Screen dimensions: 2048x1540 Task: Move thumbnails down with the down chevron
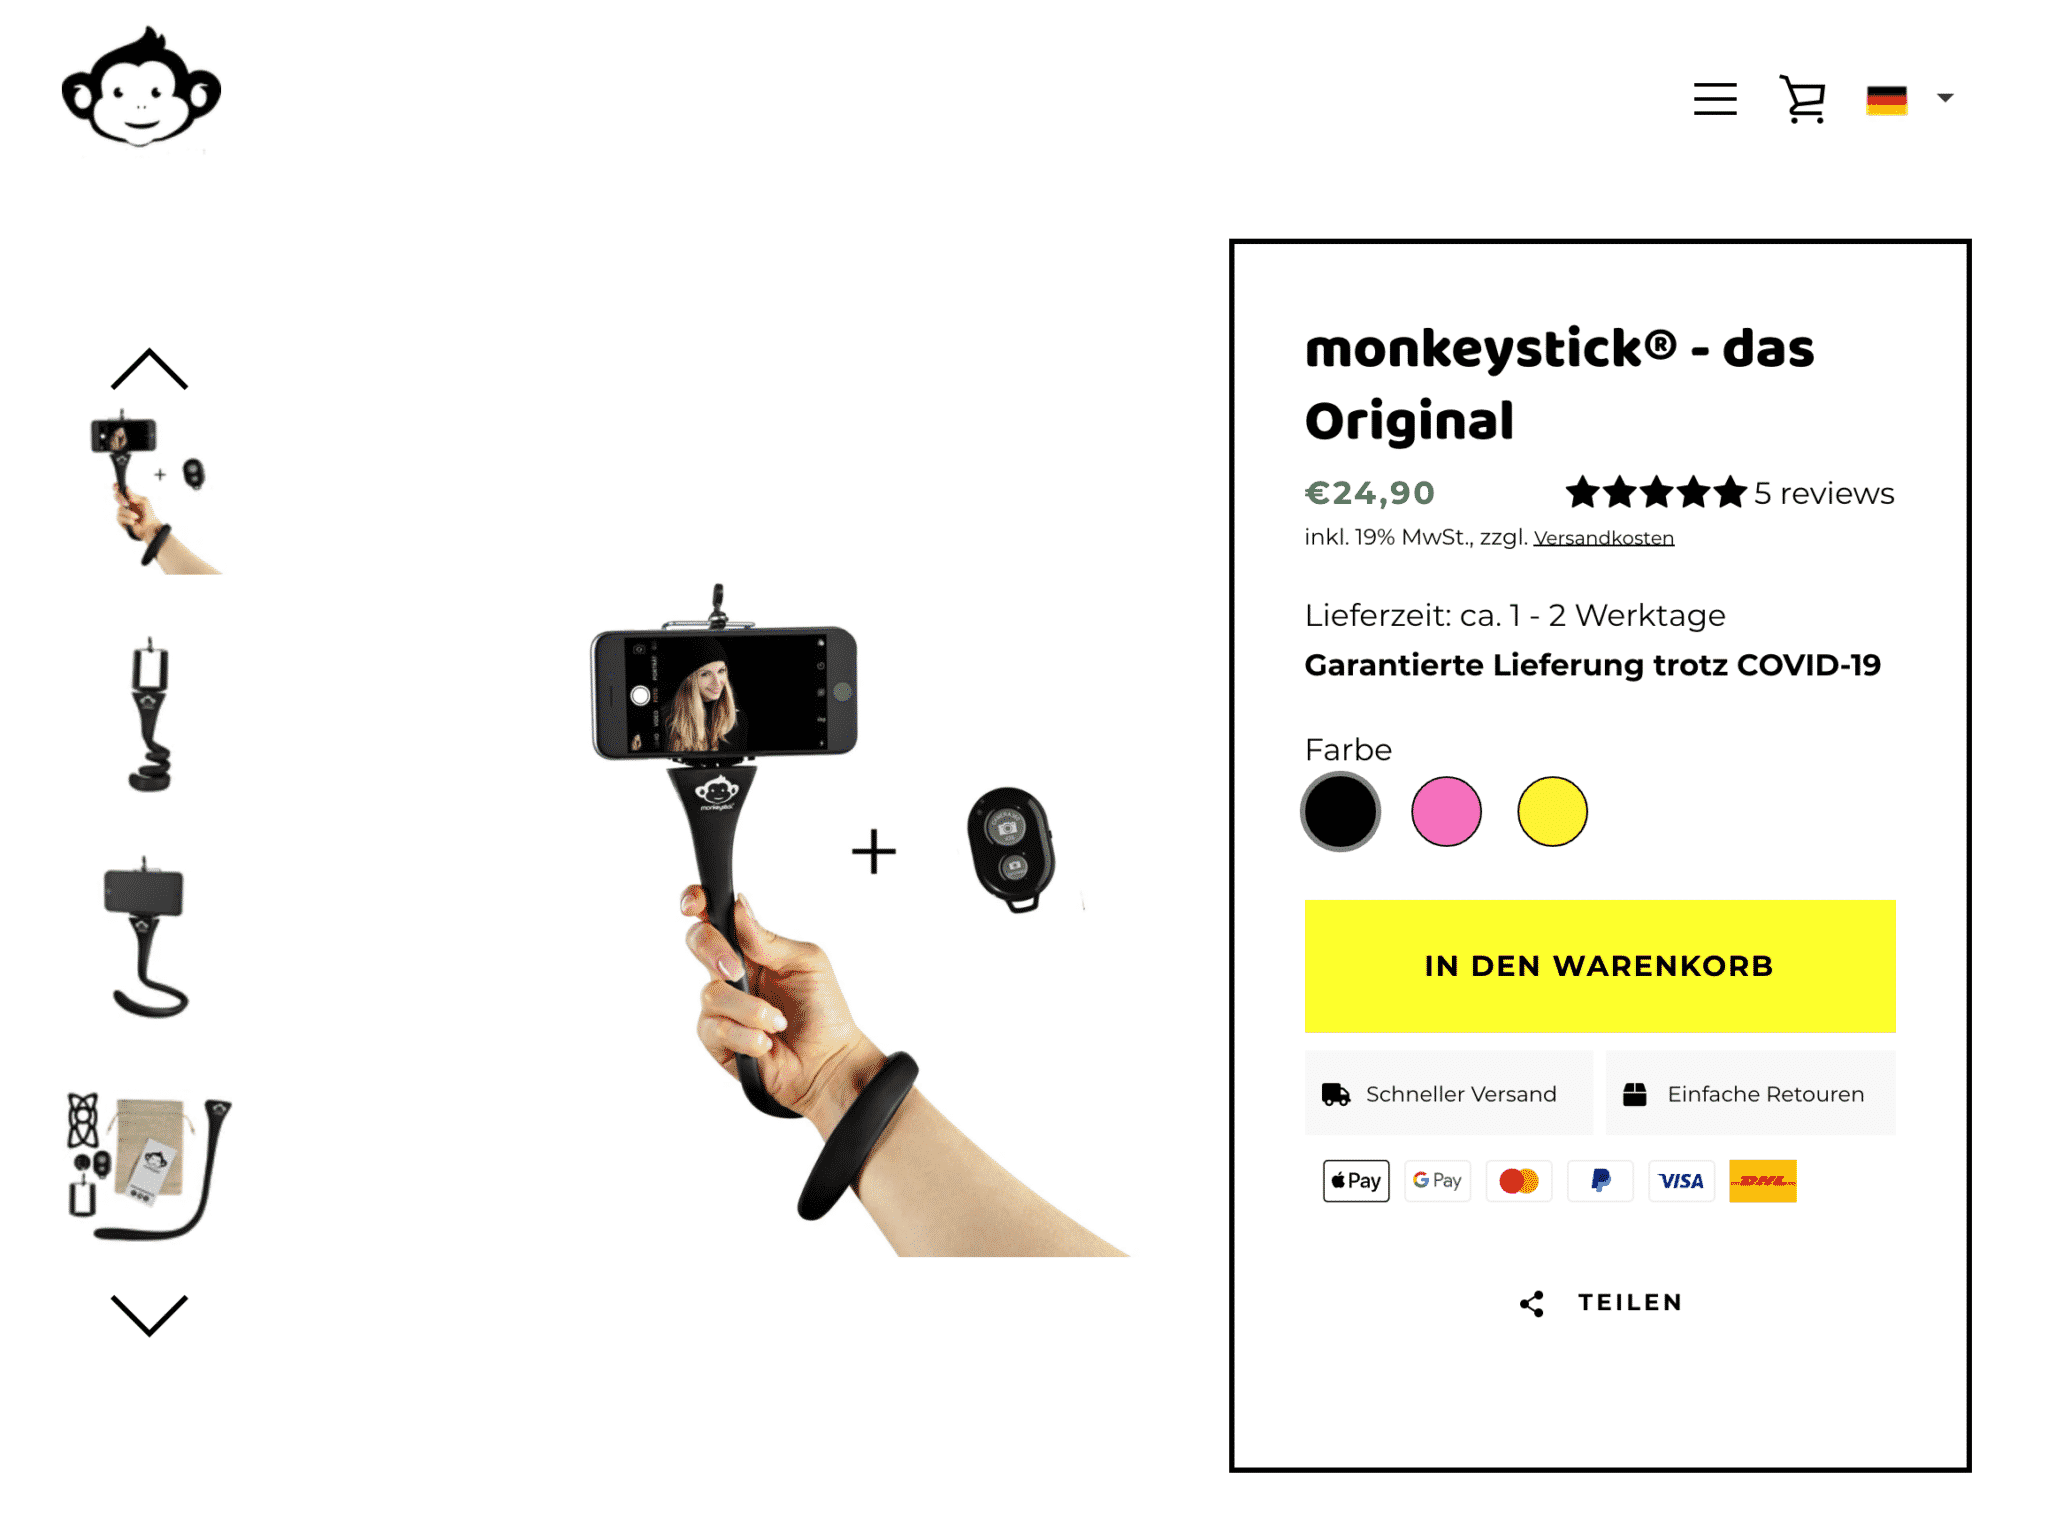(149, 1315)
